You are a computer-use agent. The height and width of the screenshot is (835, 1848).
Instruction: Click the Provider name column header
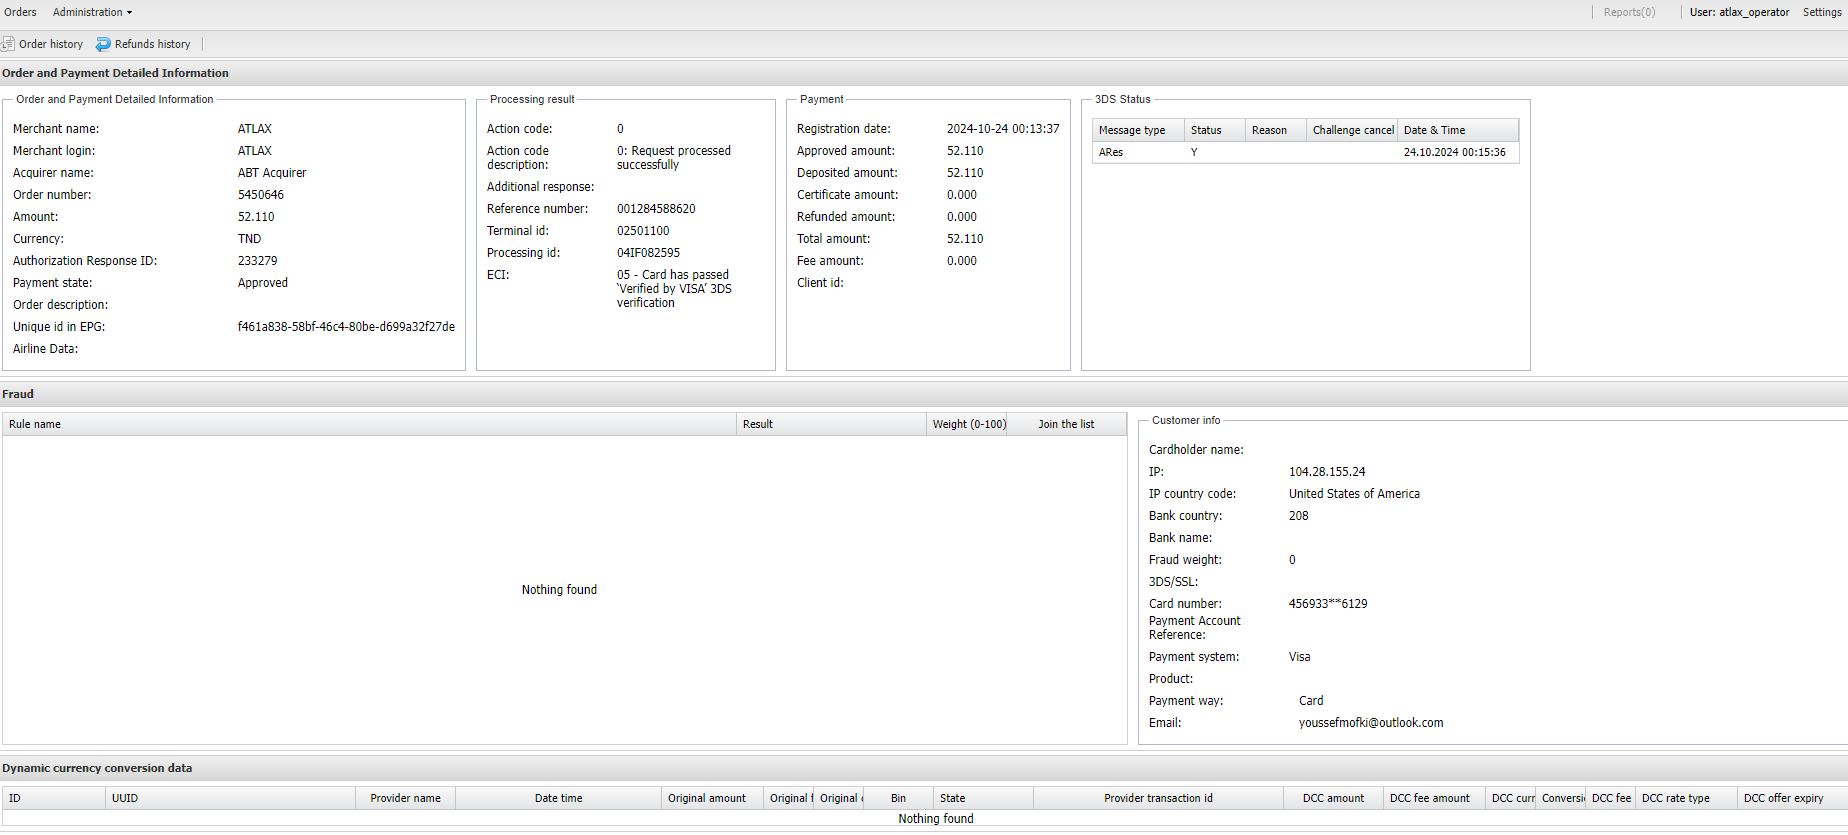(x=405, y=798)
